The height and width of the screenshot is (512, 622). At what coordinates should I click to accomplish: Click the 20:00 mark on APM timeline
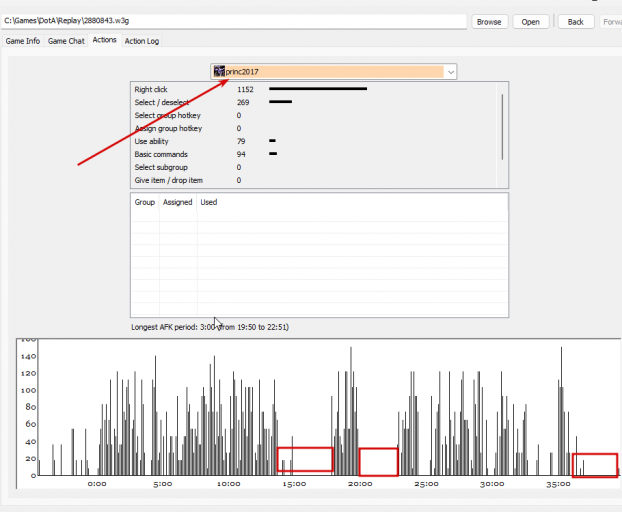tap(360, 484)
